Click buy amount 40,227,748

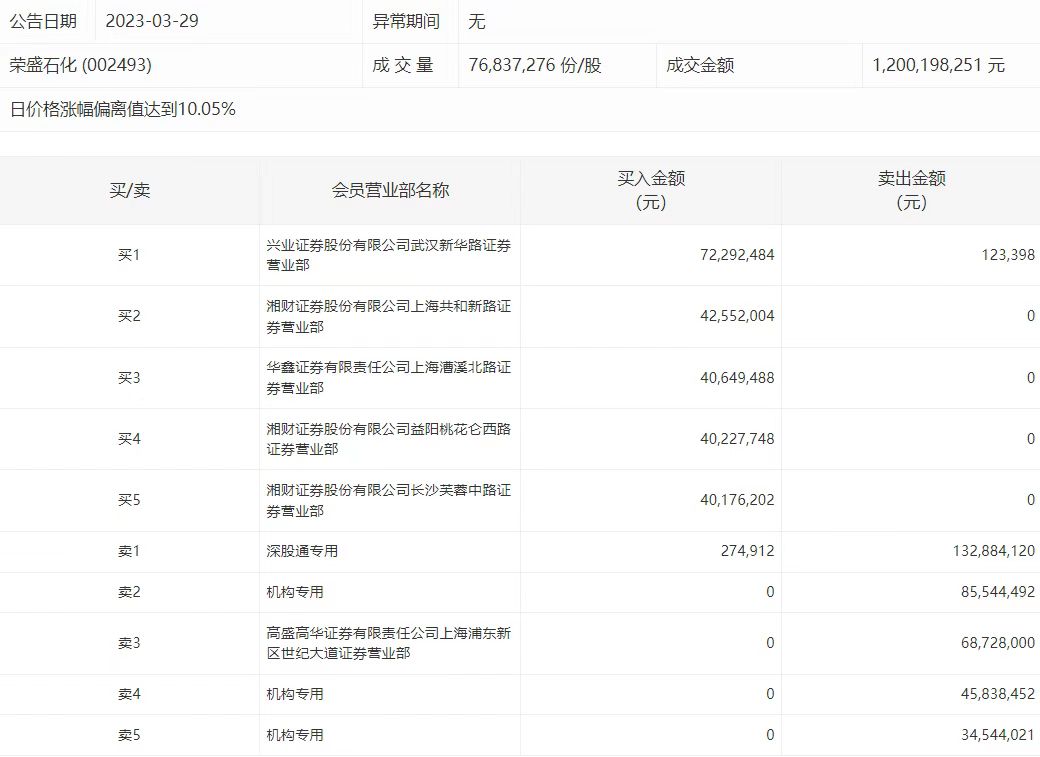pyautogui.click(x=737, y=439)
